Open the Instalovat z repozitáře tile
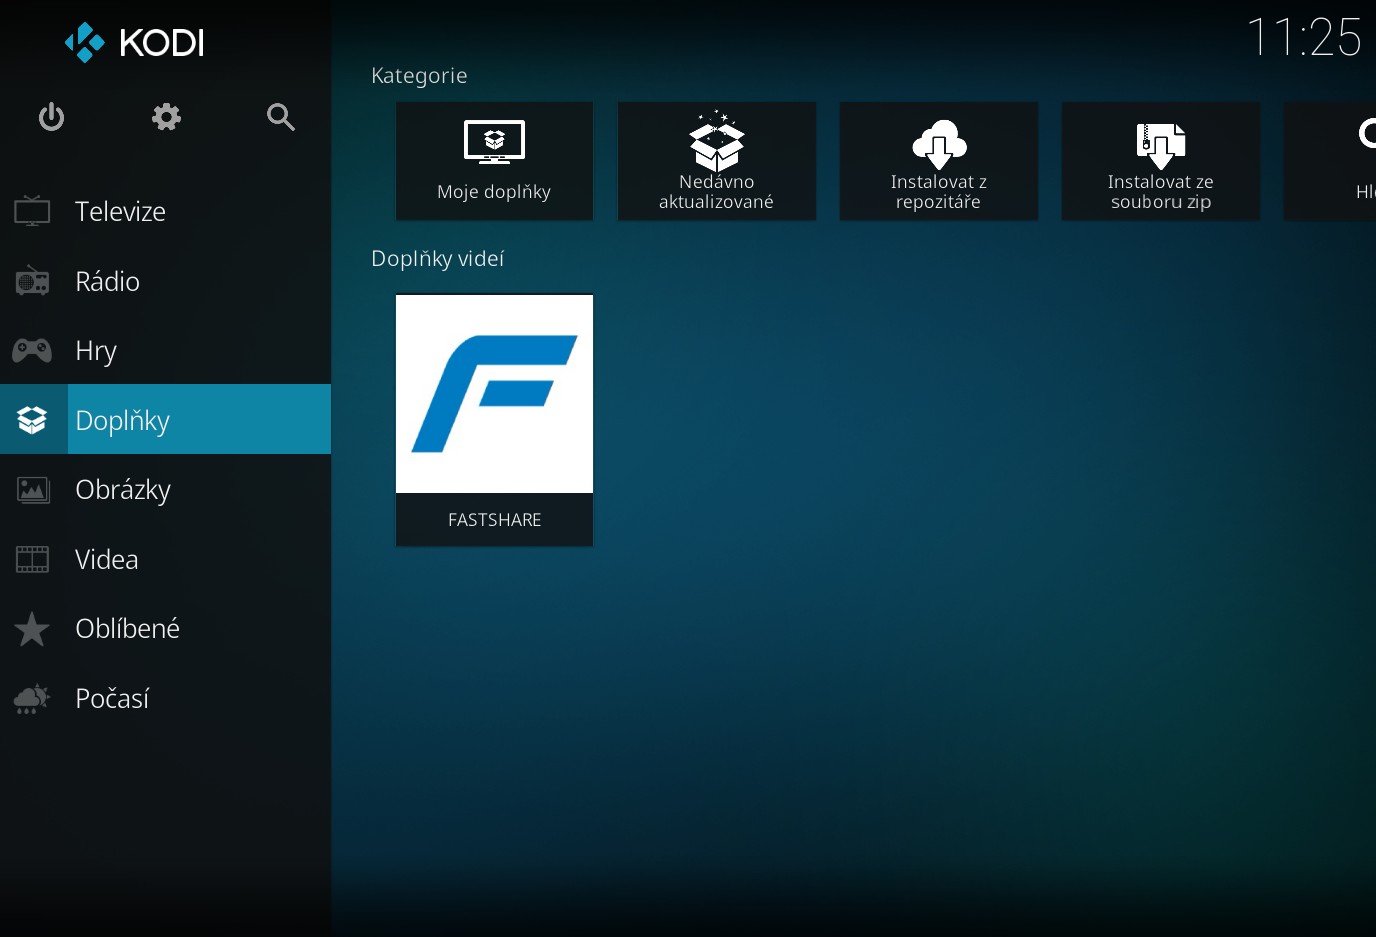 (x=938, y=161)
